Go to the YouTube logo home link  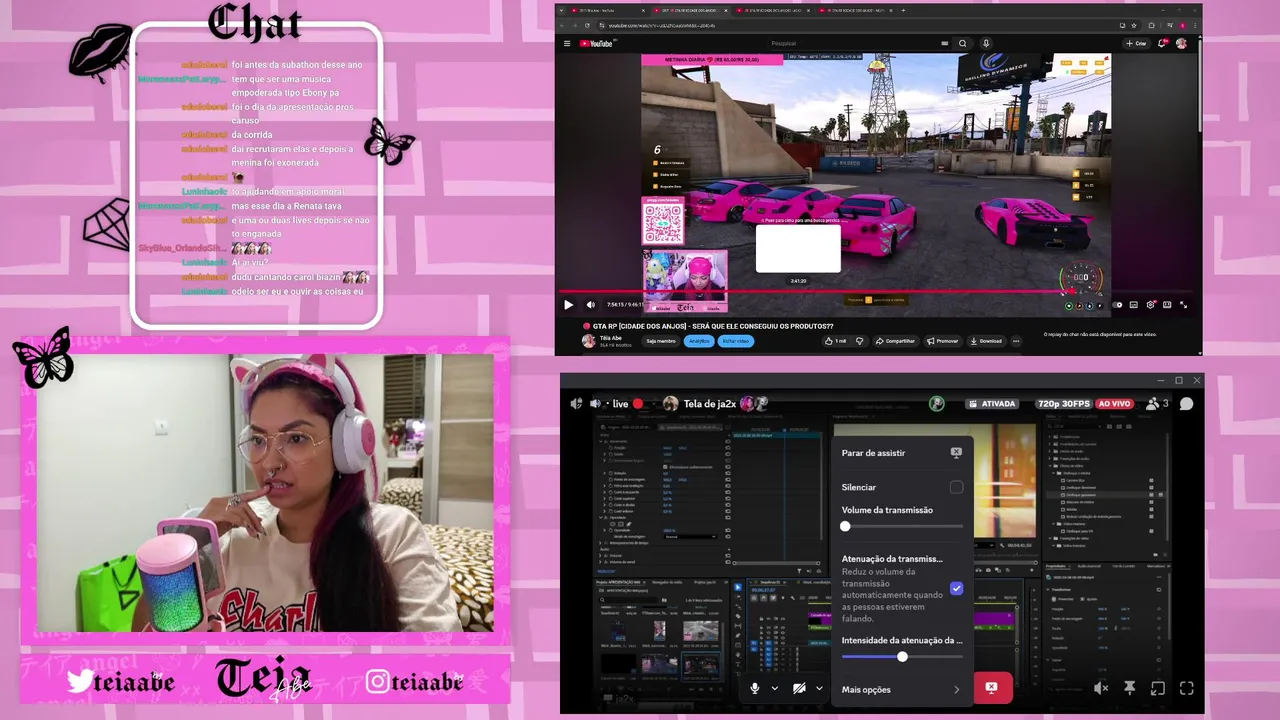596,43
